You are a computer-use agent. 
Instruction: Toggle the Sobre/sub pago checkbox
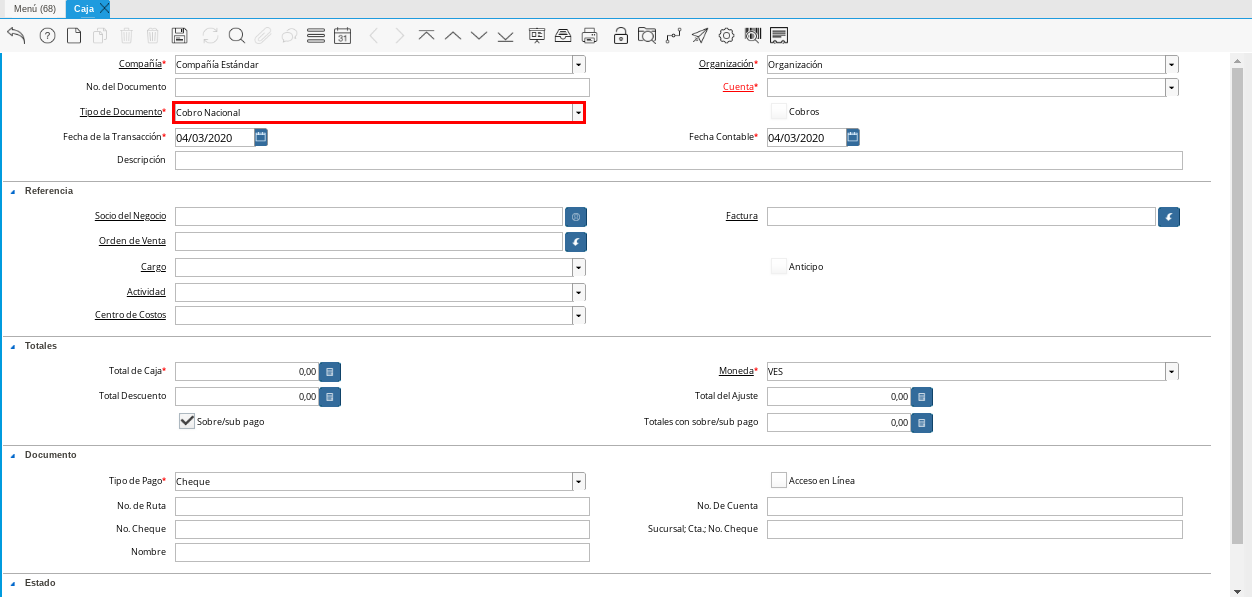(x=186, y=421)
